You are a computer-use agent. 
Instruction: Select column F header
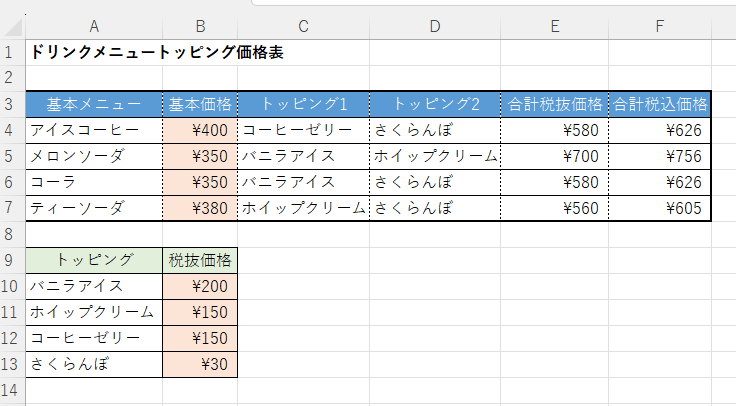[x=660, y=26]
